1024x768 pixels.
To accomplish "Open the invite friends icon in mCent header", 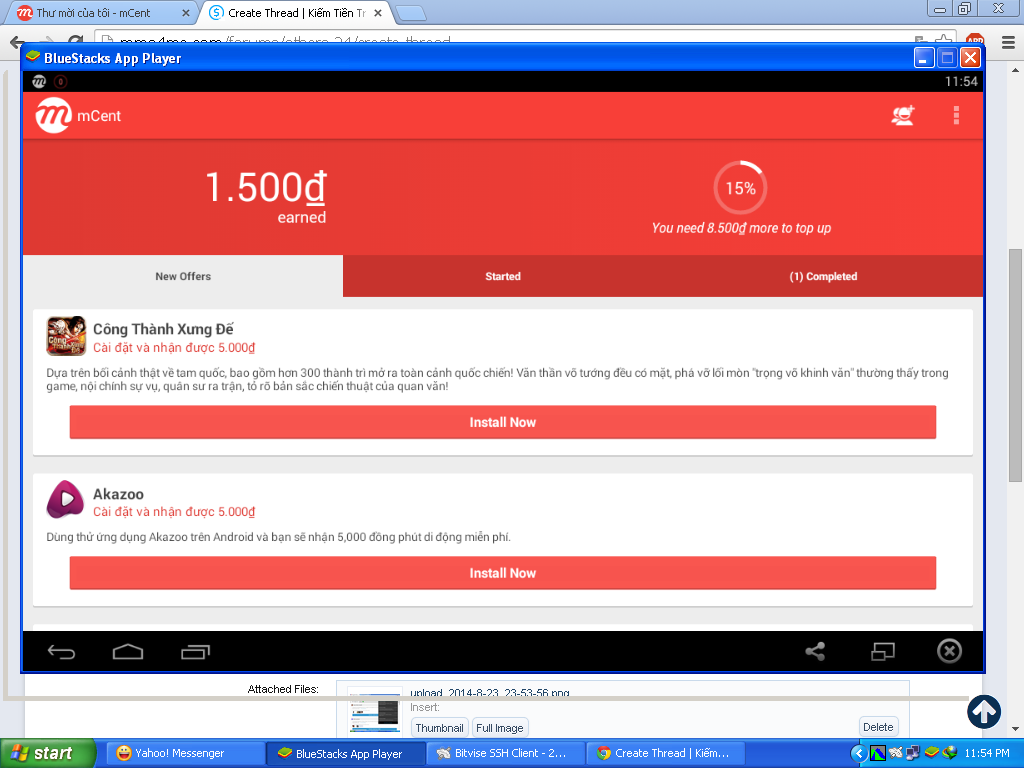I will click(903, 116).
